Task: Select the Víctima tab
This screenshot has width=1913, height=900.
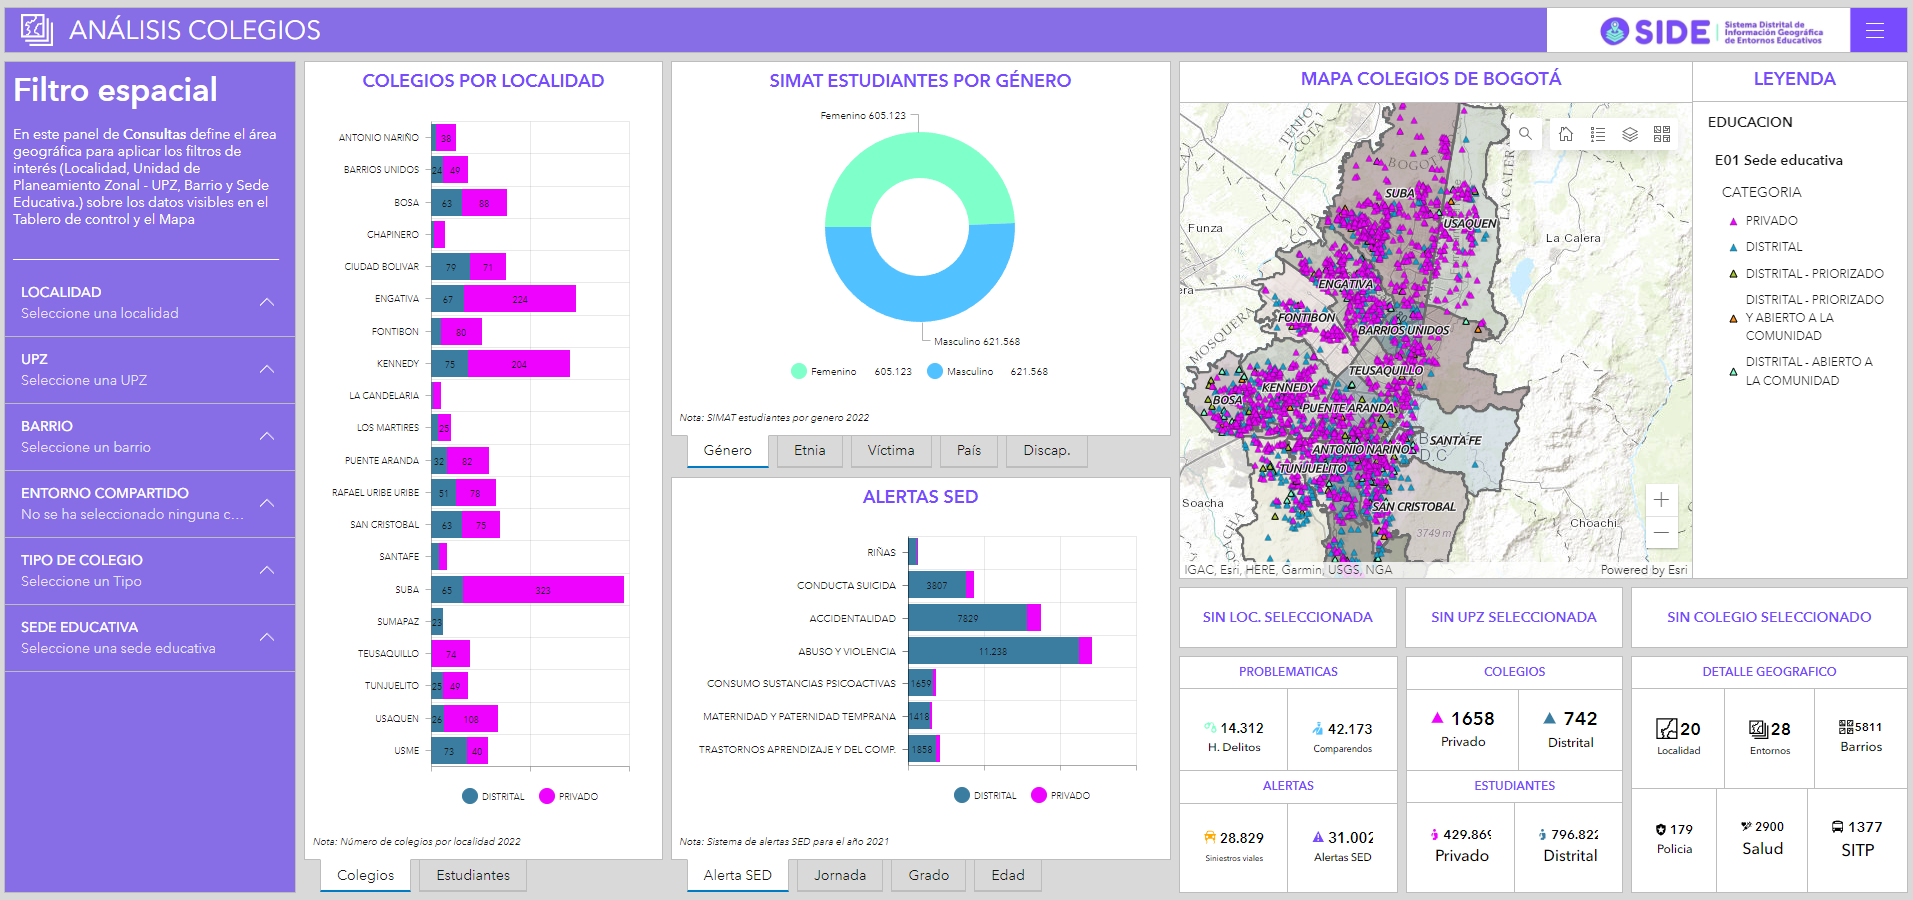Action: point(891,451)
